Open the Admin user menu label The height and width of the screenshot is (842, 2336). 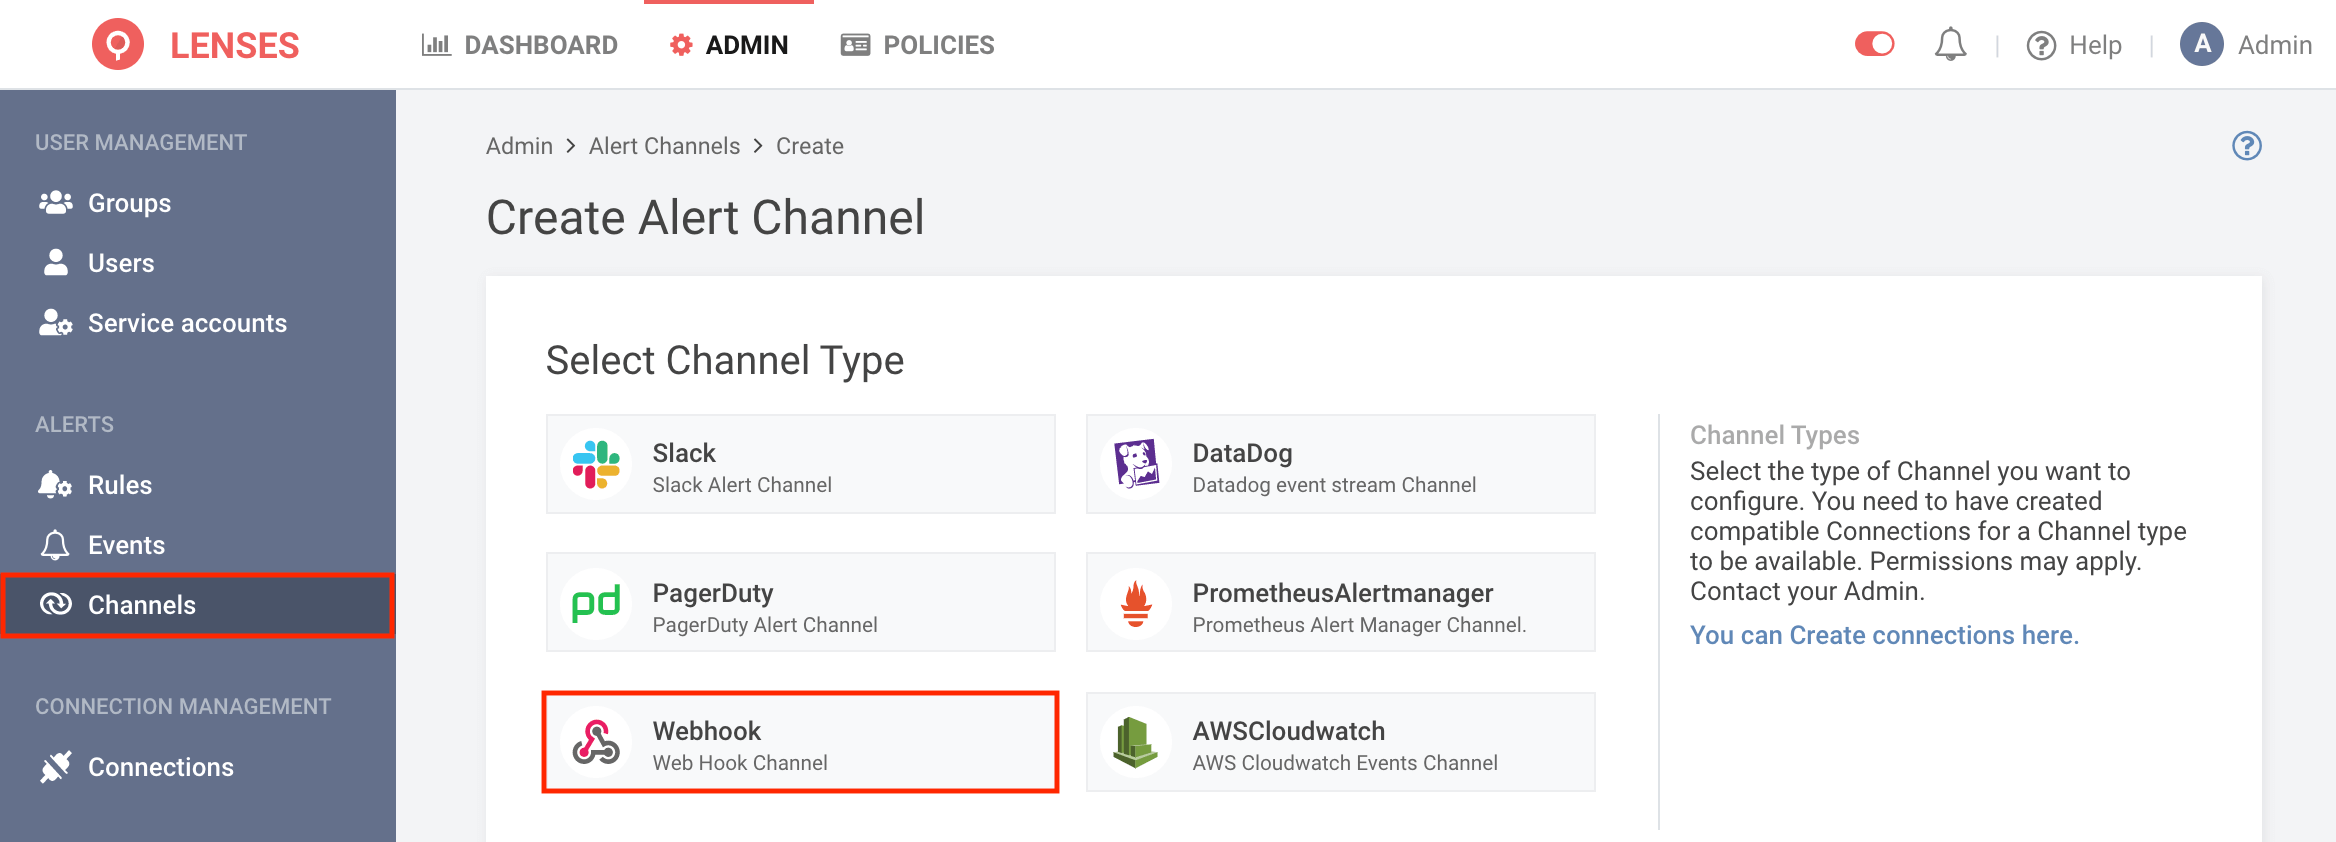pyautogui.click(x=2275, y=45)
